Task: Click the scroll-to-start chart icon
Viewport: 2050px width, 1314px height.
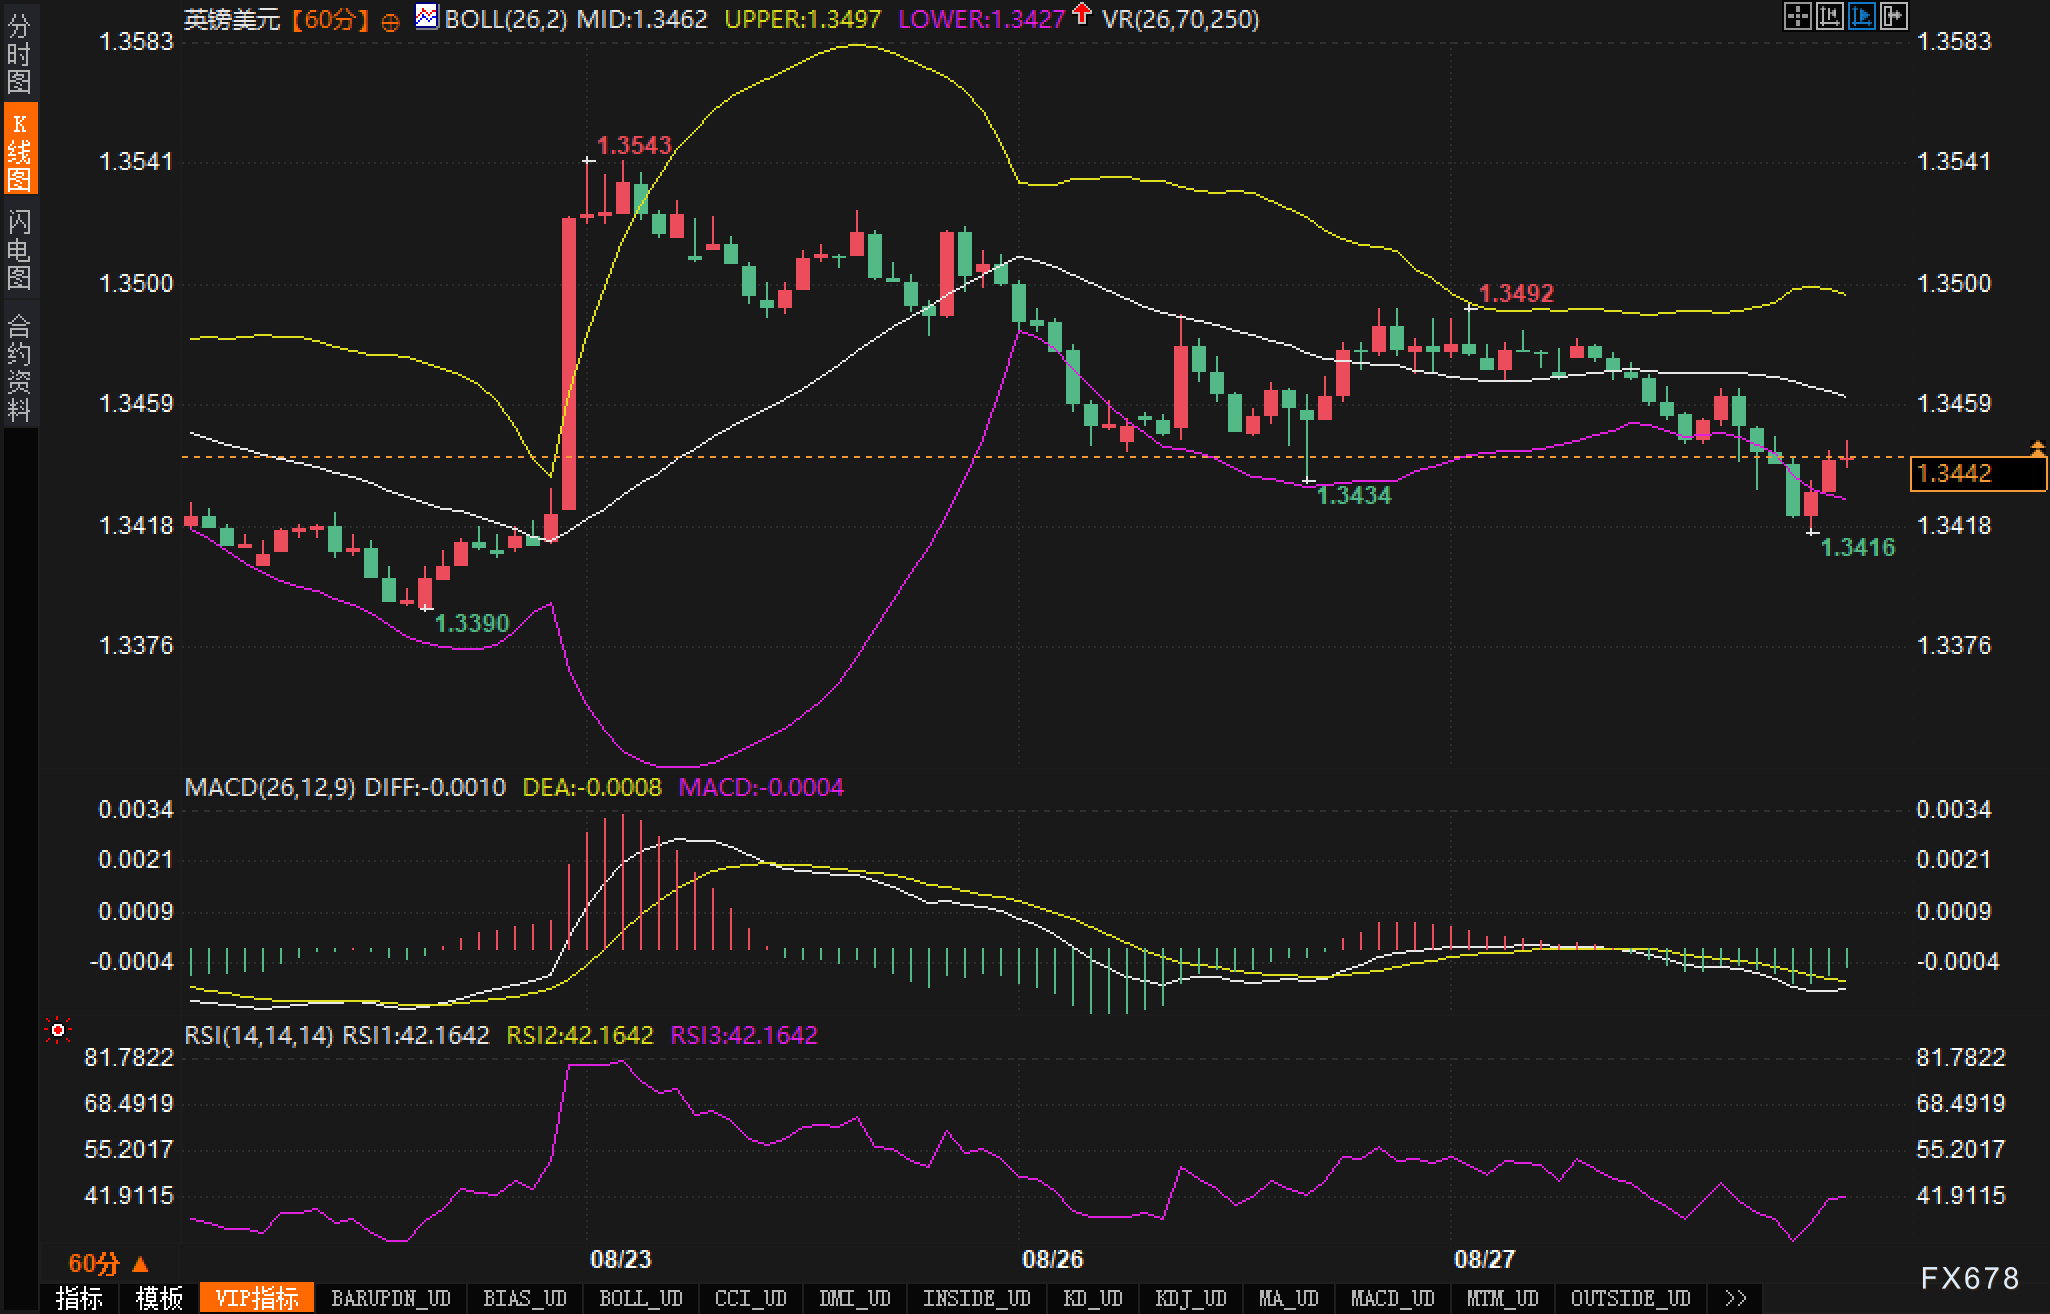Action: point(1829,16)
